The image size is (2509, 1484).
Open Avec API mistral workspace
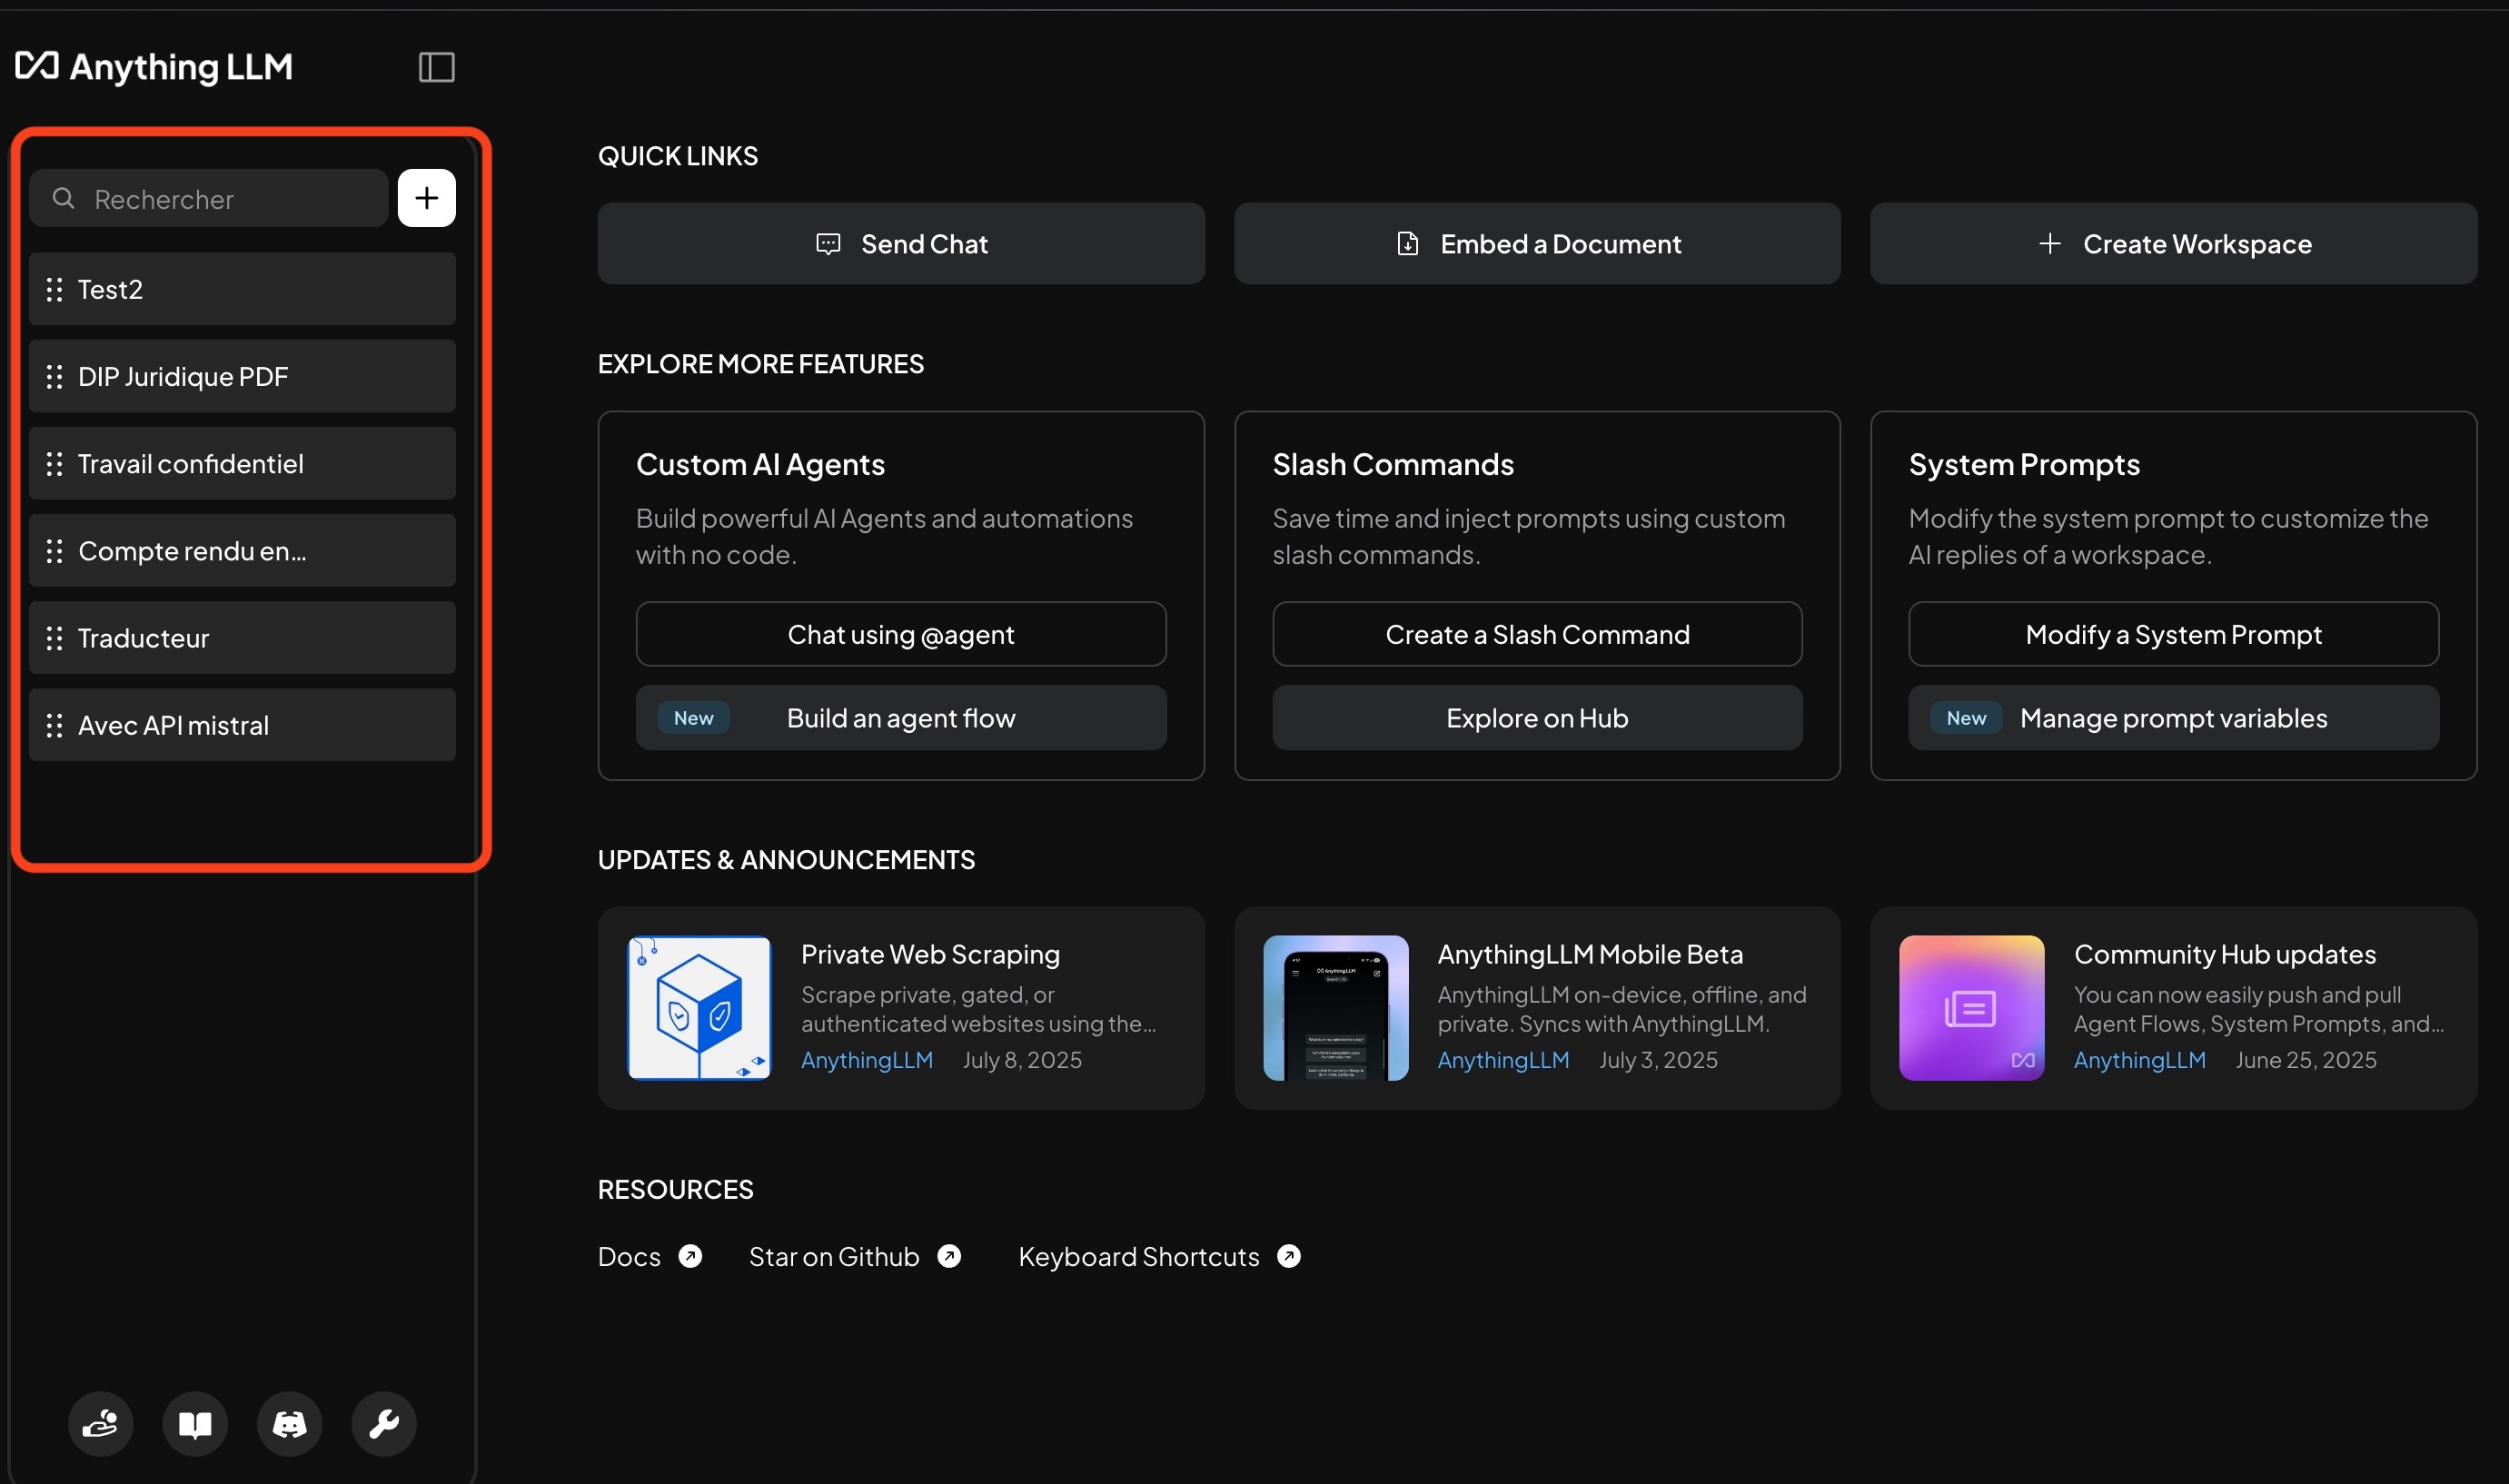pos(242,724)
